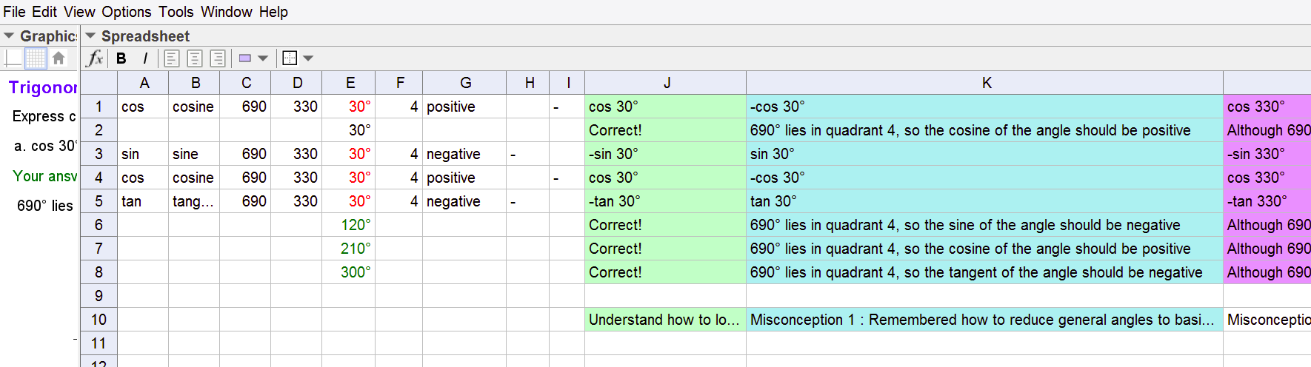Select column K header
The height and width of the screenshot is (367, 1311).
tap(985, 82)
